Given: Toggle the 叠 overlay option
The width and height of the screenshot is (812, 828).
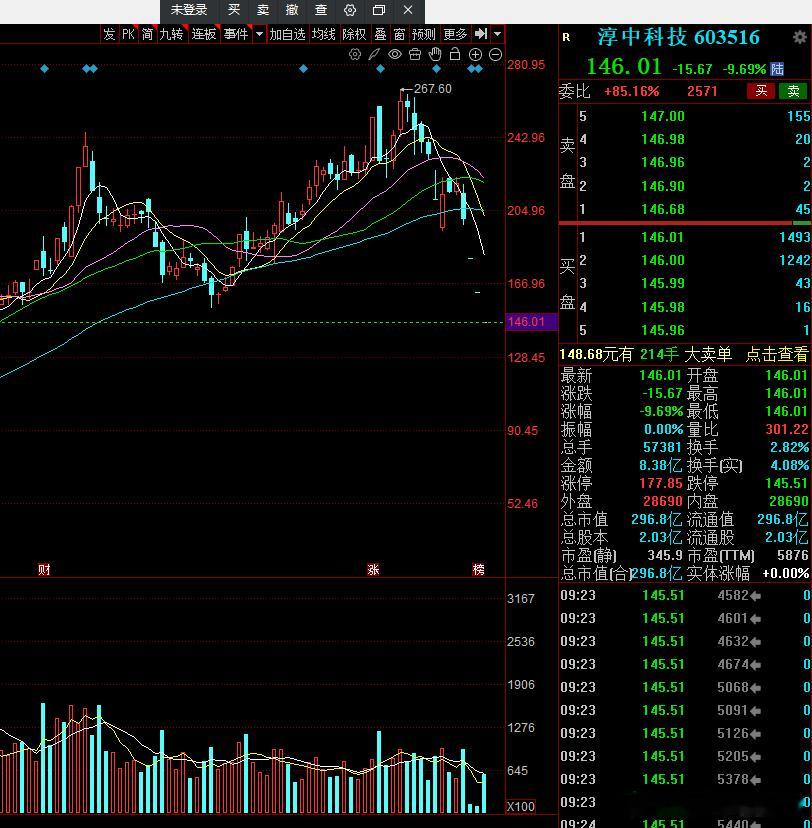Looking at the screenshot, I should (x=380, y=34).
